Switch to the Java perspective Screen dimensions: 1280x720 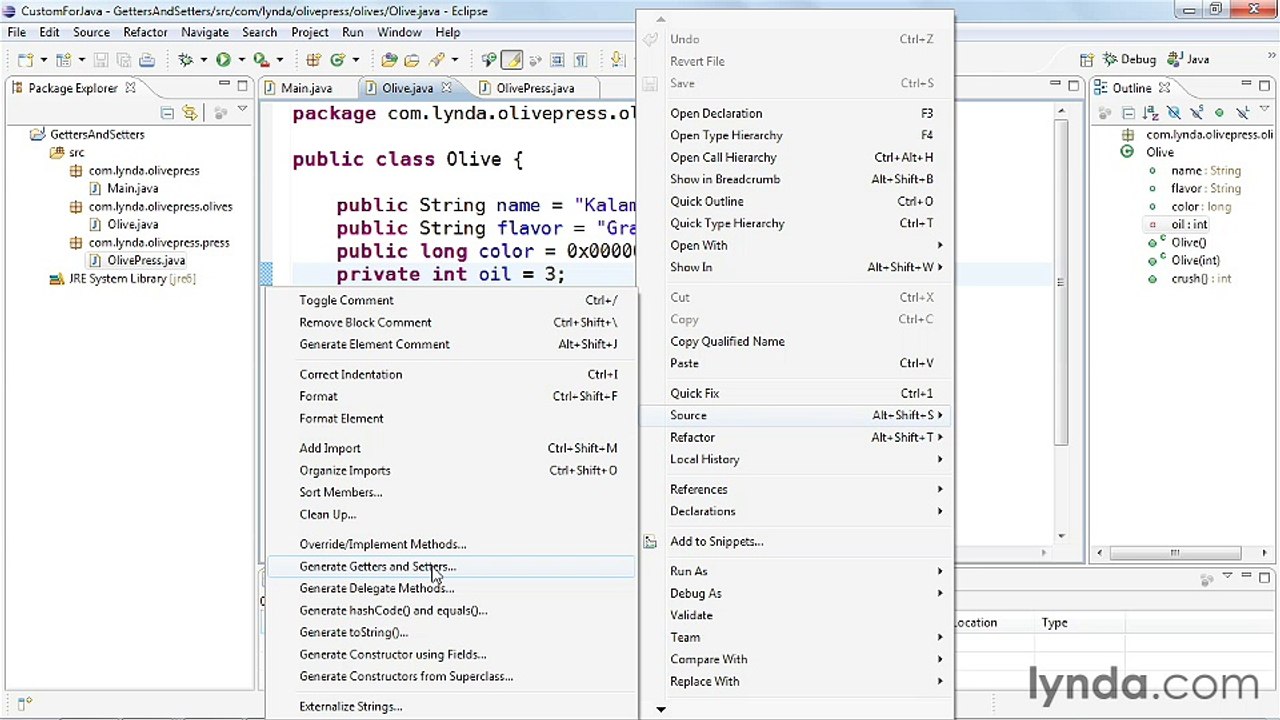(x=1190, y=60)
